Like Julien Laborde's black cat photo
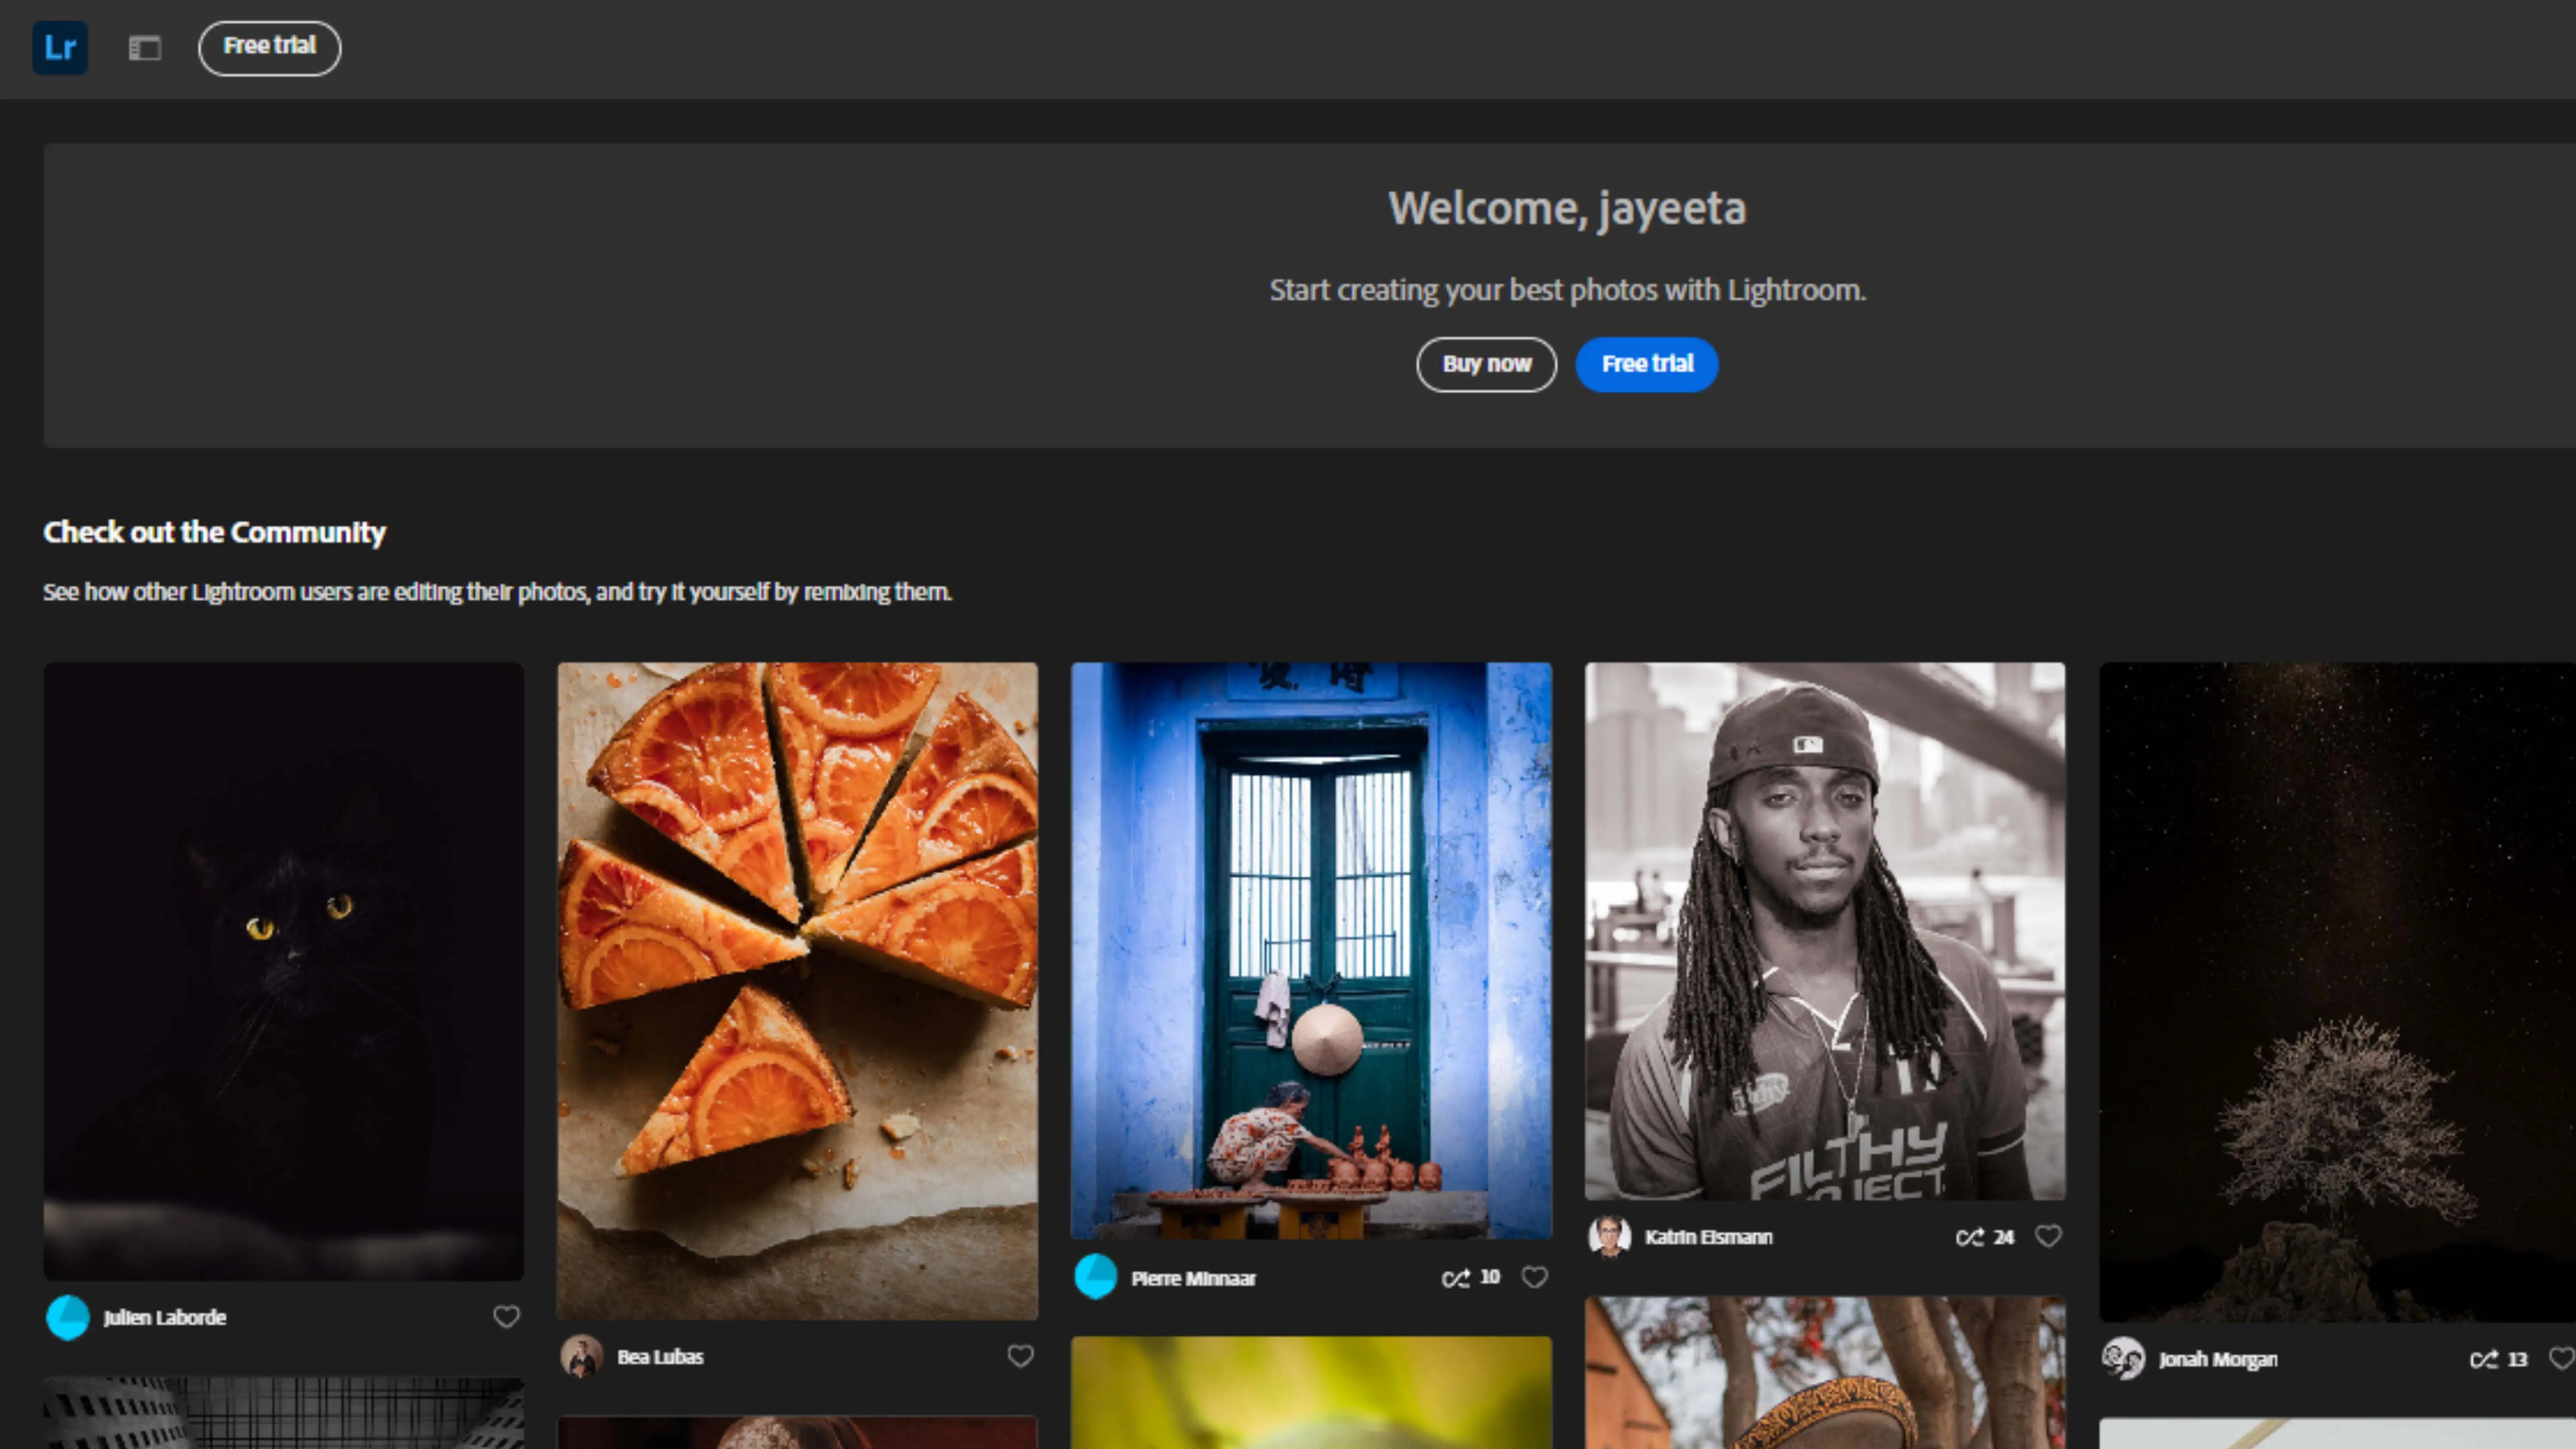This screenshot has width=2576, height=1449. pyautogui.click(x=506, y=1317)
